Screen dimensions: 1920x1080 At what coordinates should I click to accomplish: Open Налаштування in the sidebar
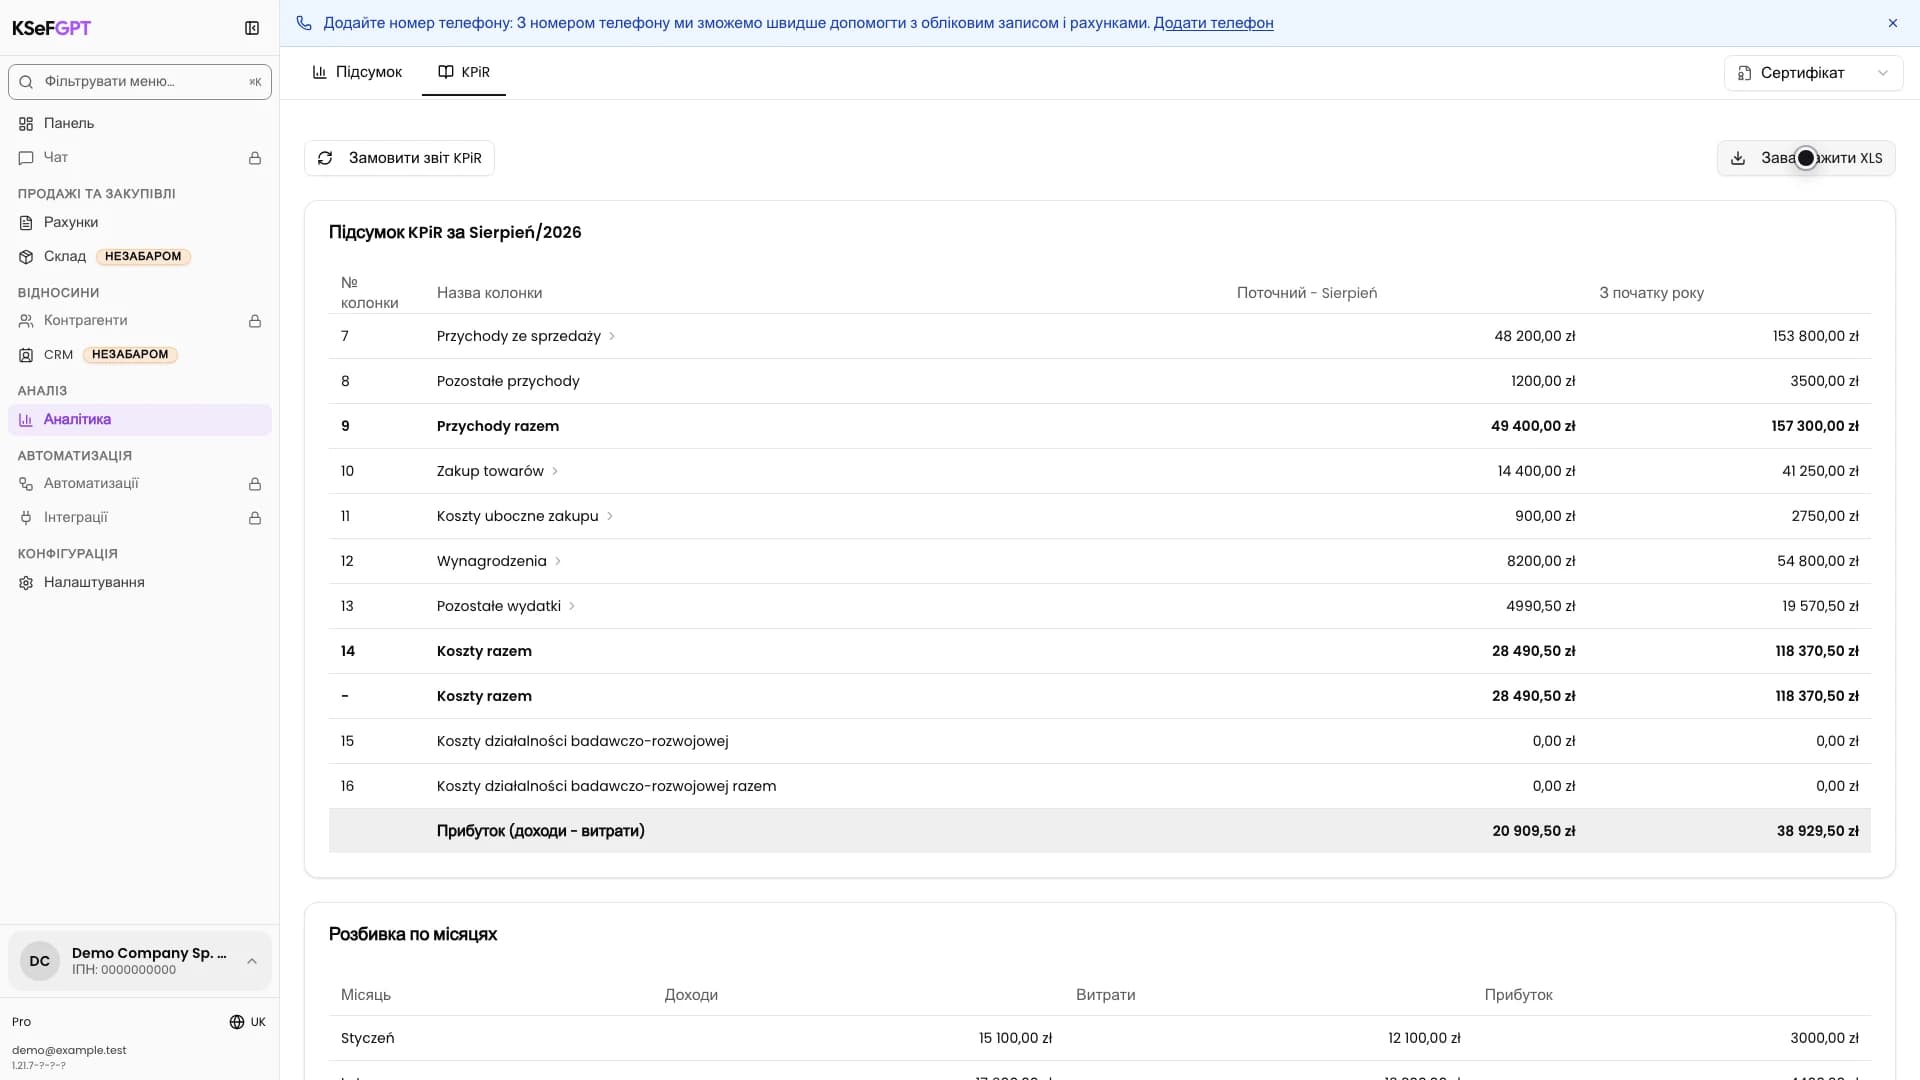point(140,583)
